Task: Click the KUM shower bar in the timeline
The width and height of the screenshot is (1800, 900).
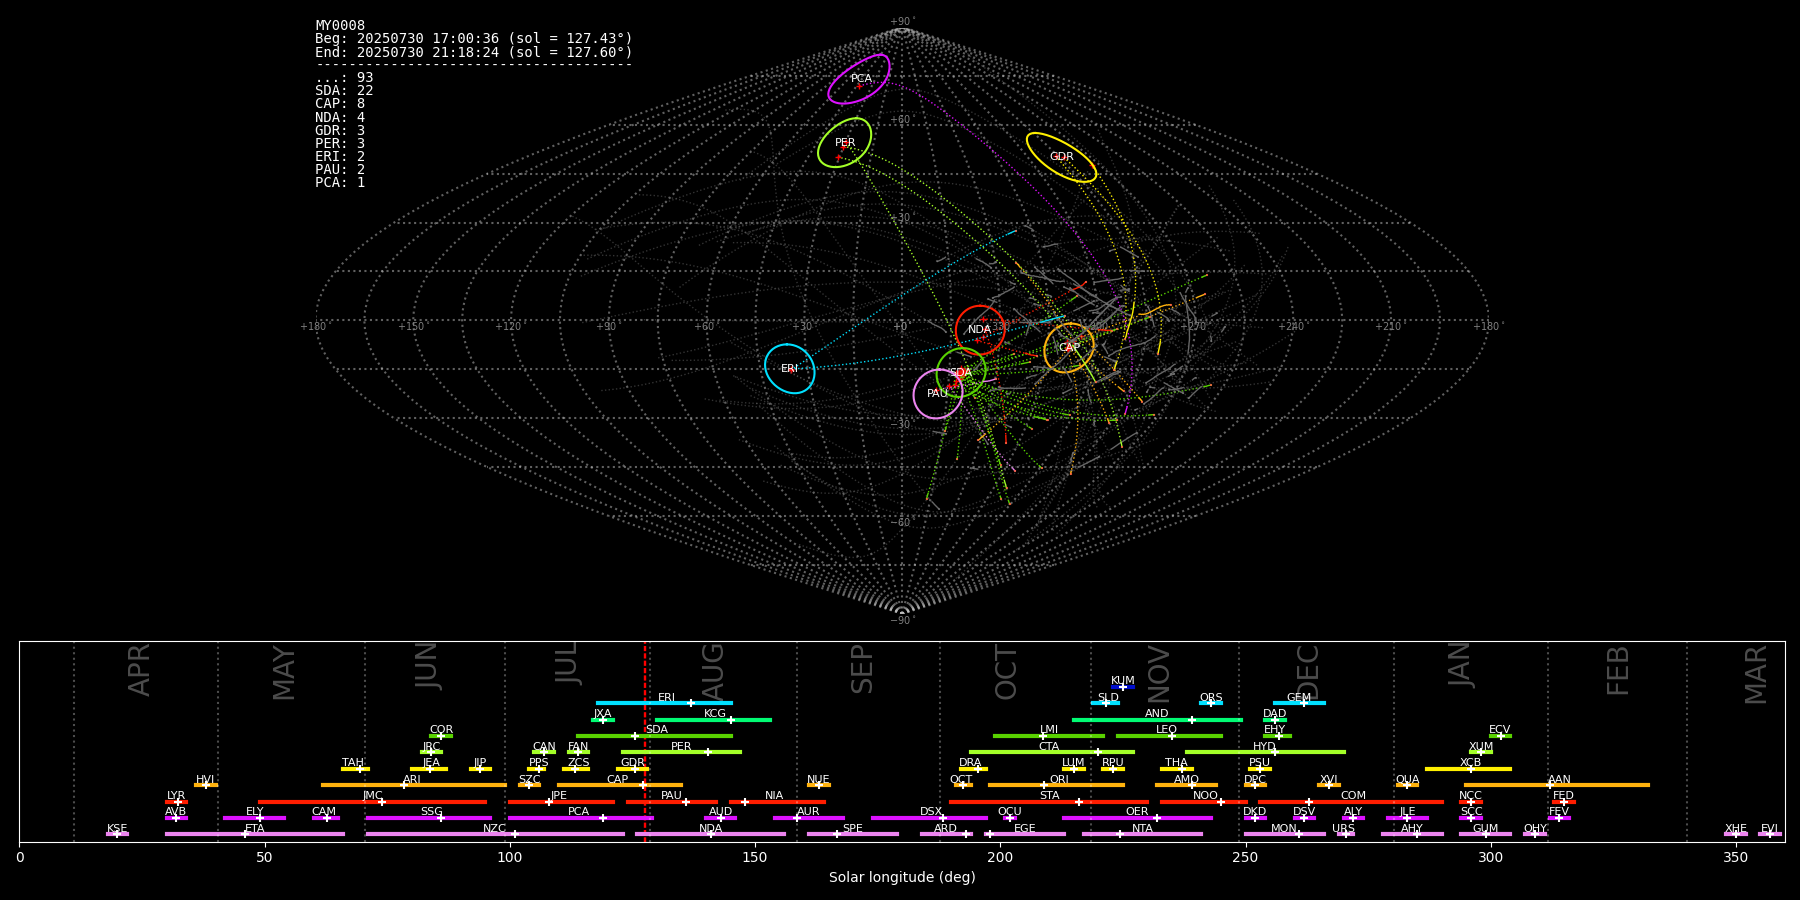Action: pos(1123,687)
